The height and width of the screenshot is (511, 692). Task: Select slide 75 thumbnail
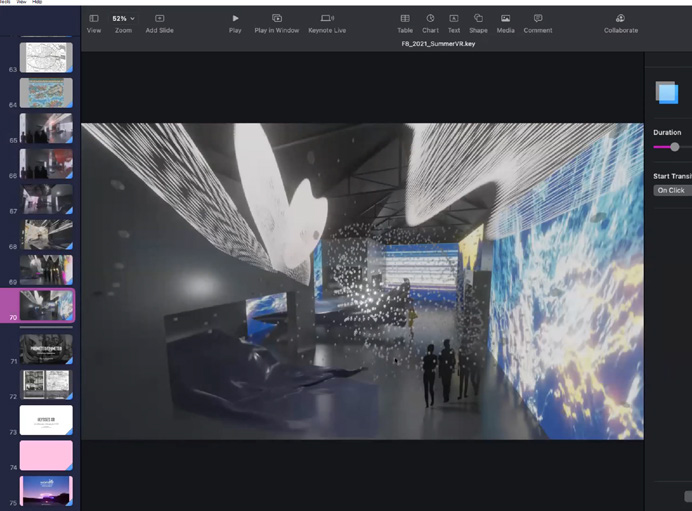46,491
